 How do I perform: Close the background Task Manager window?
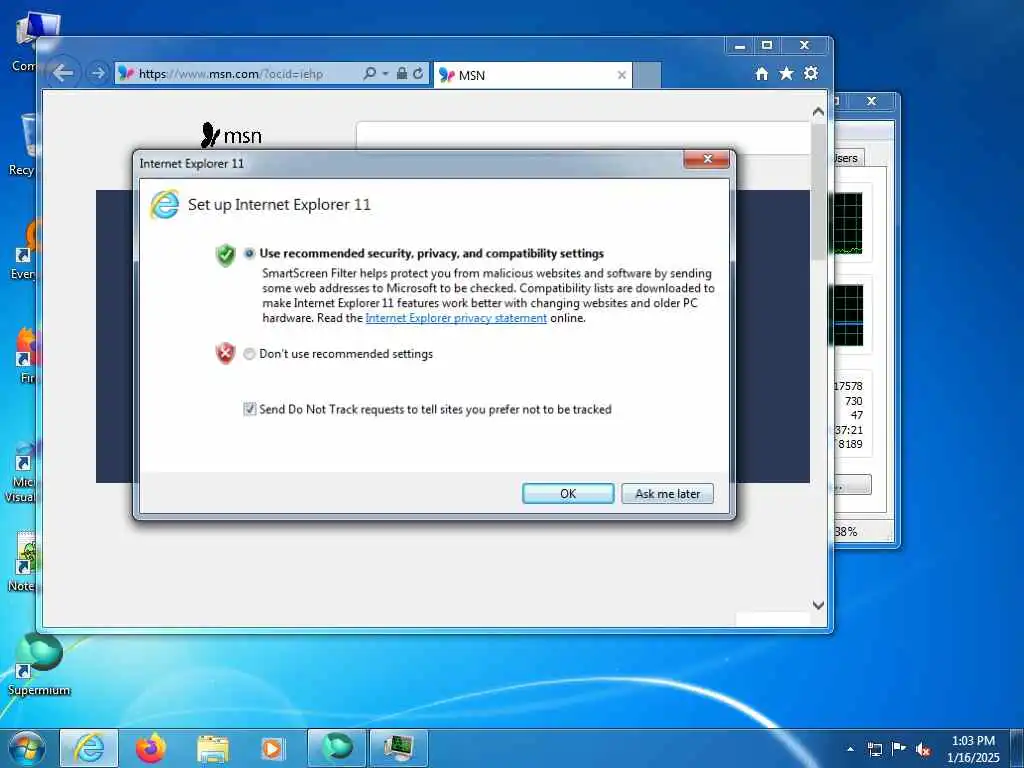click(x=871, y=101)
